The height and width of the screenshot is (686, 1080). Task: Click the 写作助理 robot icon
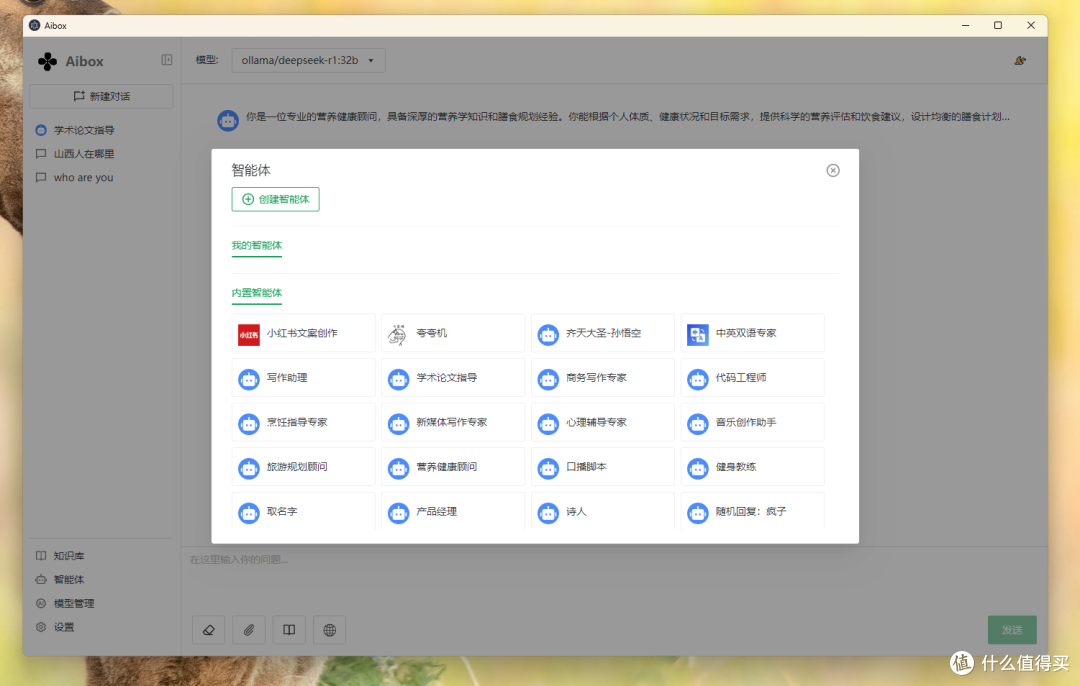[x=249, y=379]
